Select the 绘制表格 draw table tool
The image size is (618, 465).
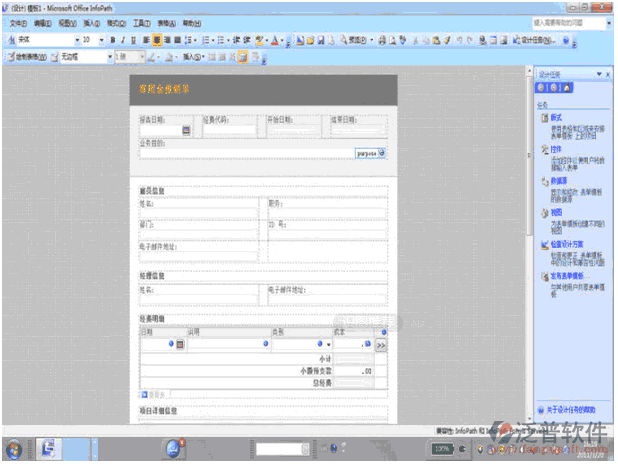pyautogui.click(x=30, y=57)
